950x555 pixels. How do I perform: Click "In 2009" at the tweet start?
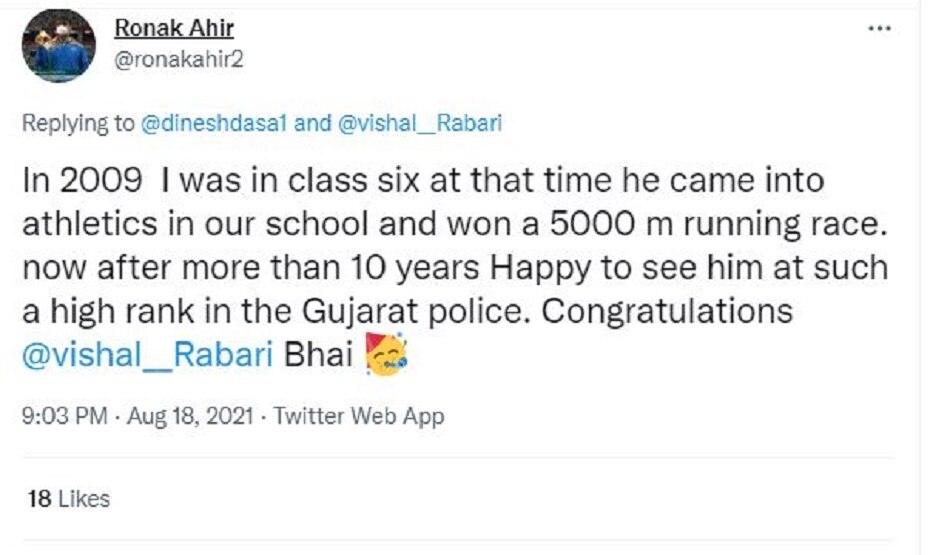[x=84, y=181]
